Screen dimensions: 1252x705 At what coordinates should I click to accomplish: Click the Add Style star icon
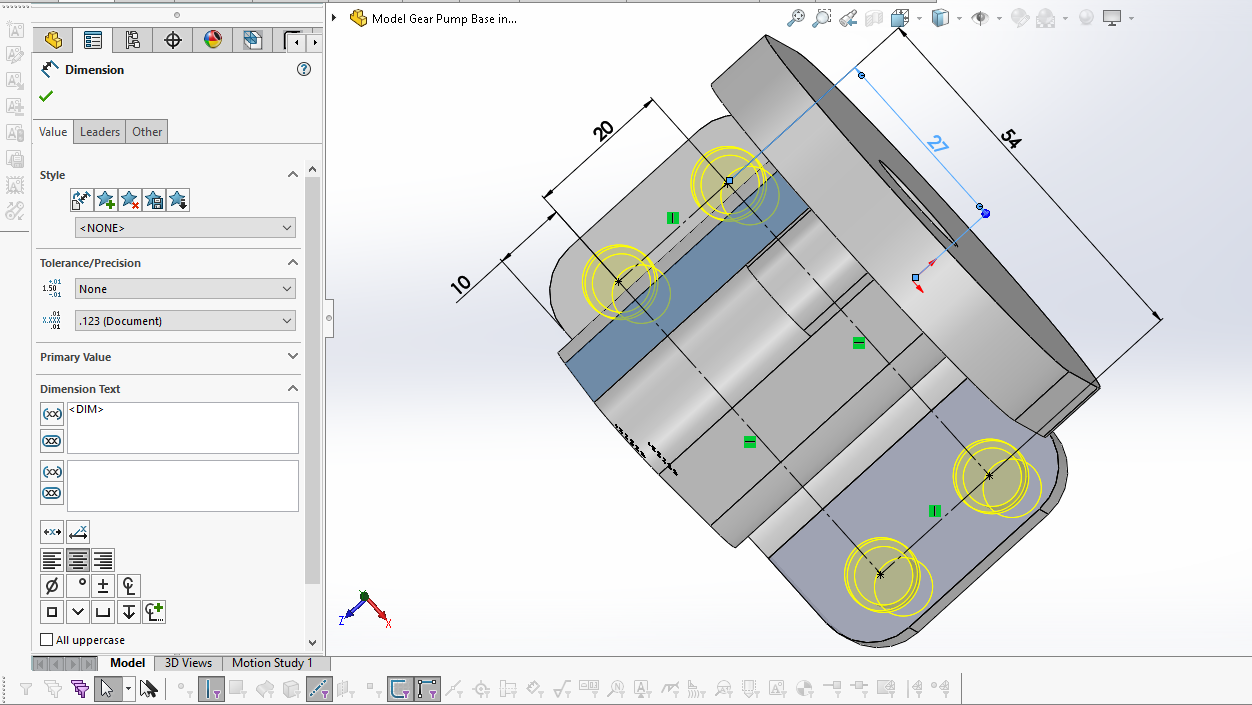(106, 201)
